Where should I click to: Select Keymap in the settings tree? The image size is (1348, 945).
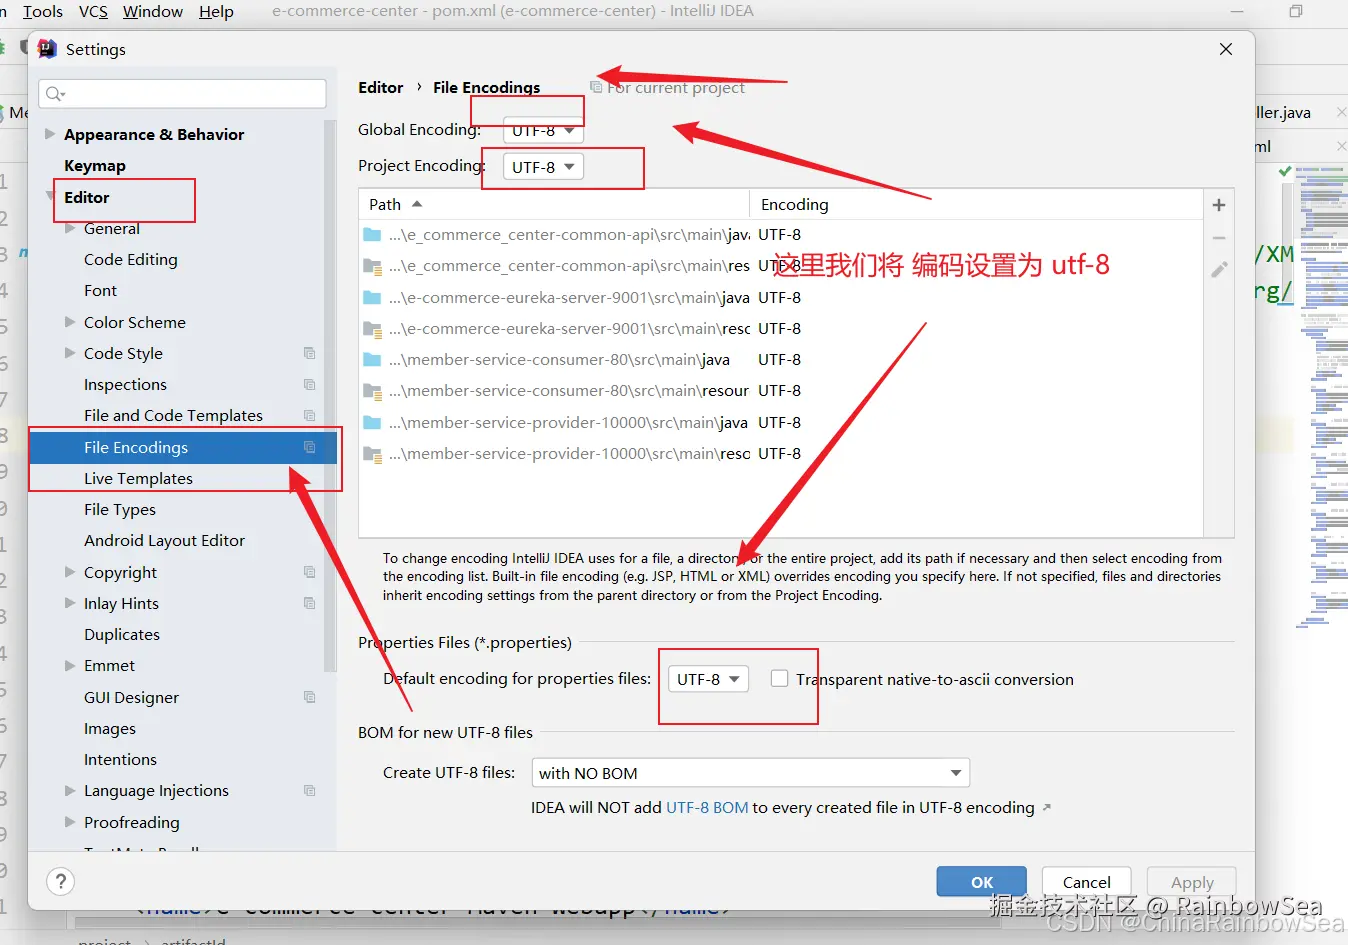click(x=95, y=165)
